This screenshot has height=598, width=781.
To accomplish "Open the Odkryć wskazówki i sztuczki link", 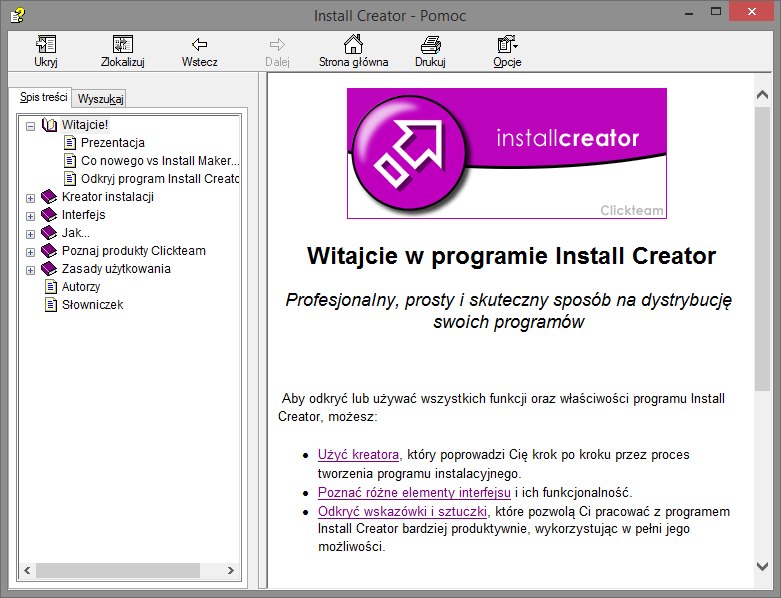I will coord(402,511).
